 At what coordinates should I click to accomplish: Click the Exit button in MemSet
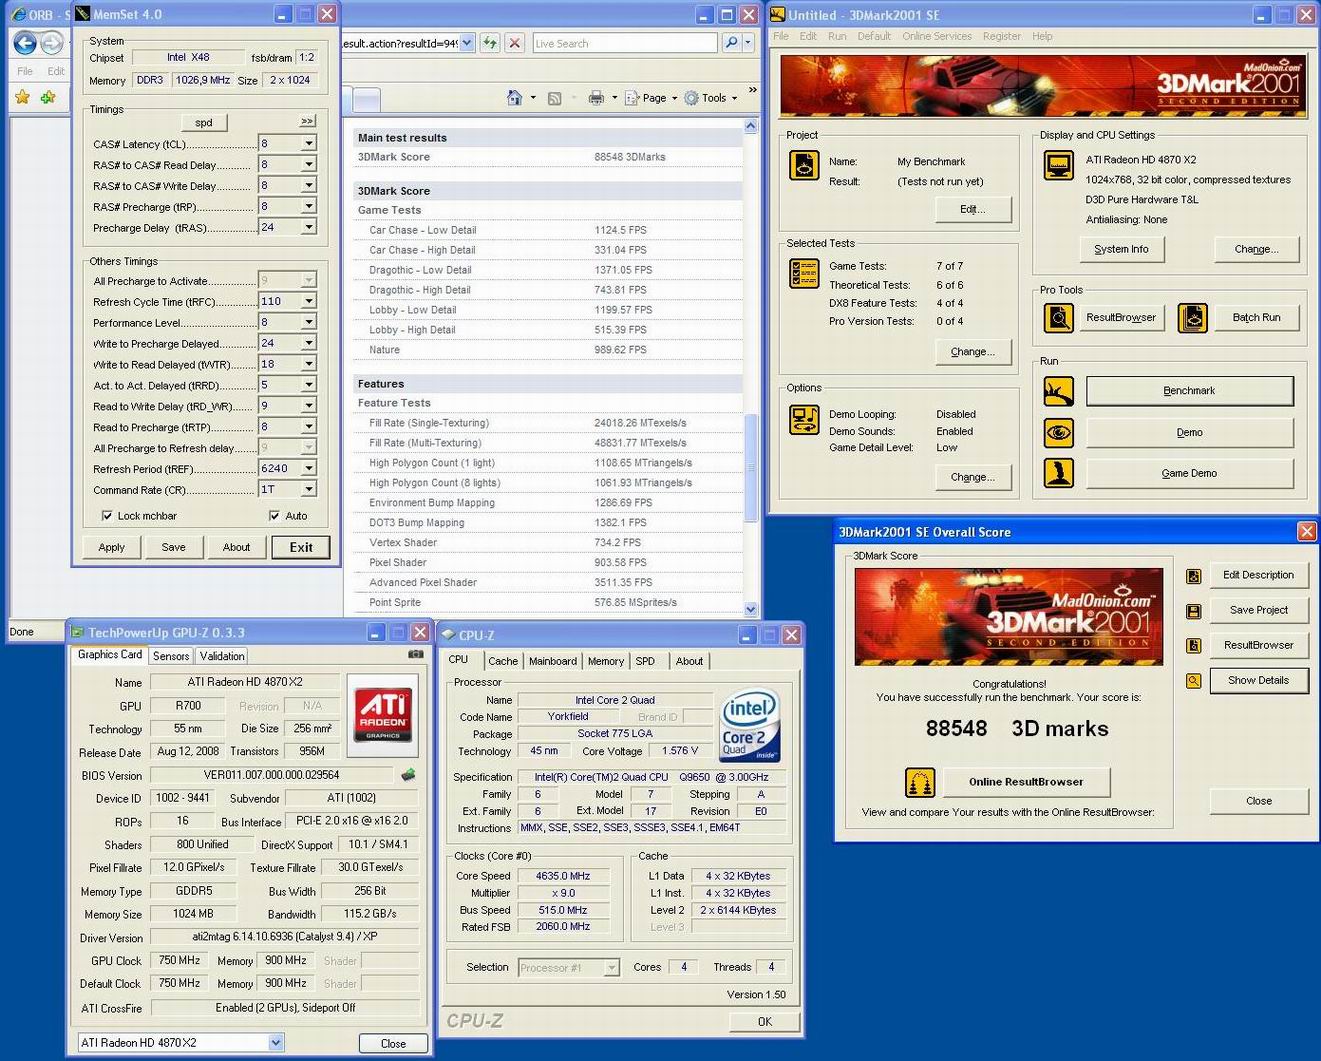click(x=301, y=547)
